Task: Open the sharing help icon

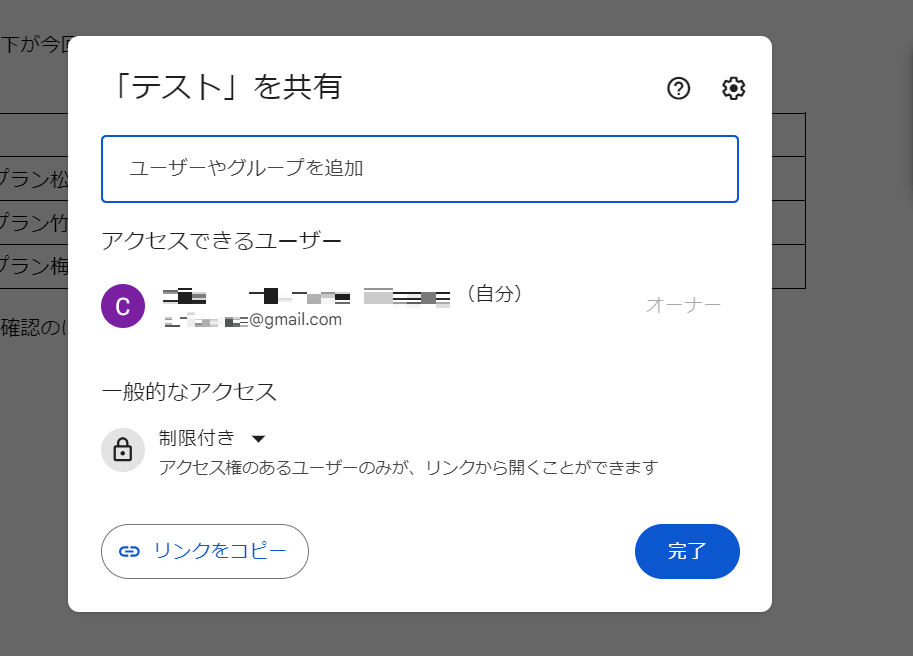Action: point(679,89)
